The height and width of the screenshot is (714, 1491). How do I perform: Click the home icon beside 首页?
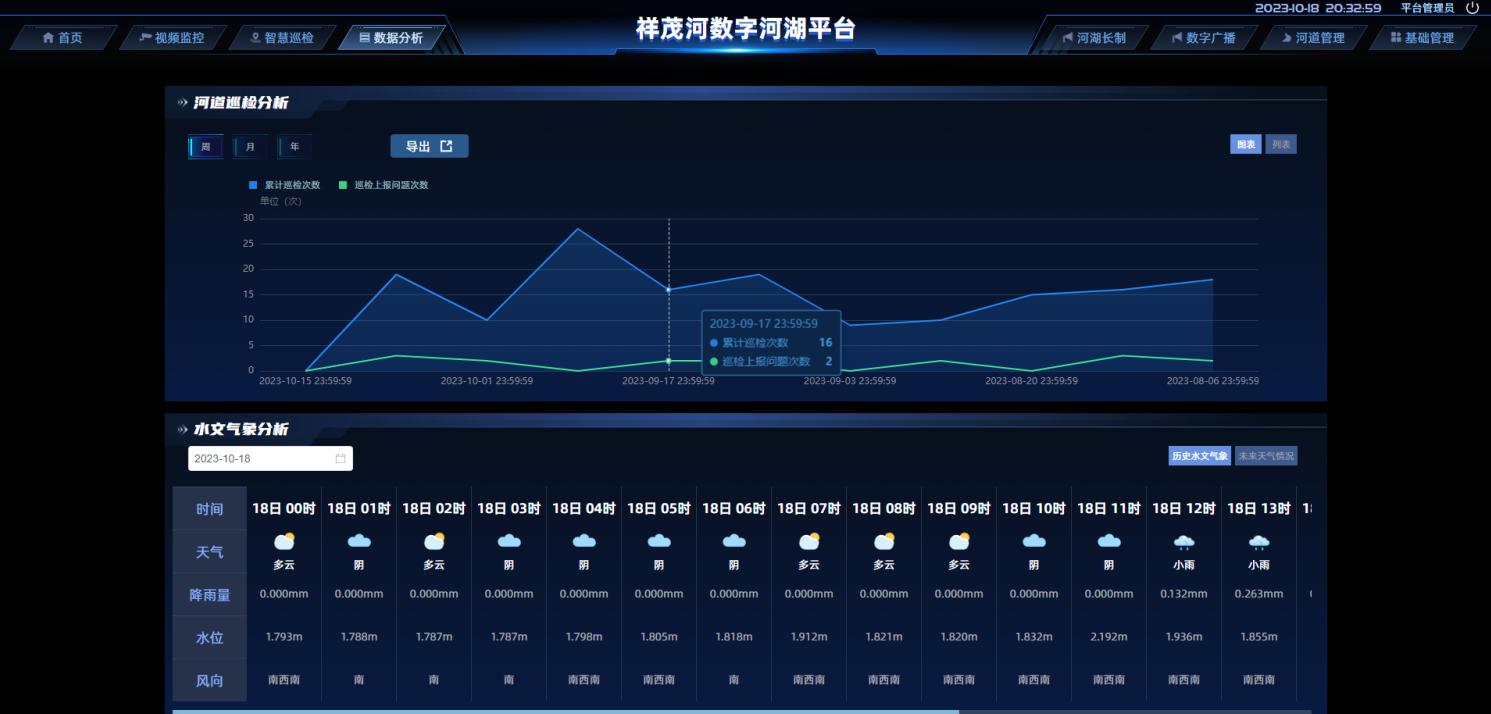(x=48, y=38)
